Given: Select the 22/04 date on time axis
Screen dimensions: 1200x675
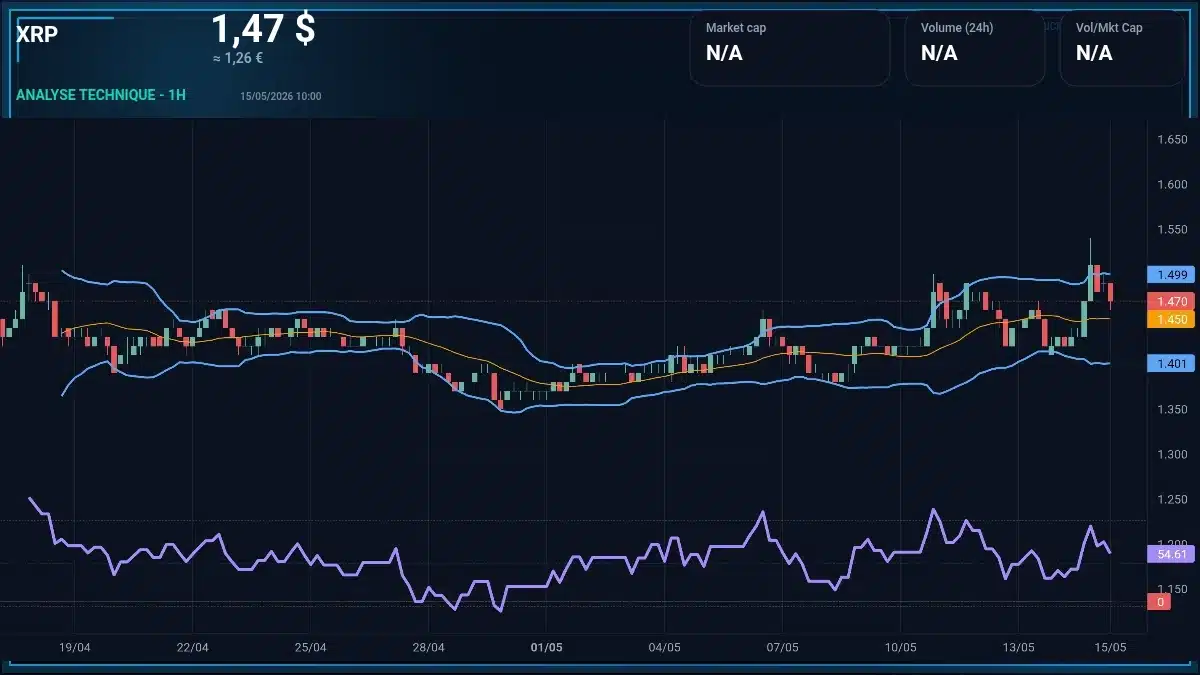Looking at the screenshot, I should 192,647.
